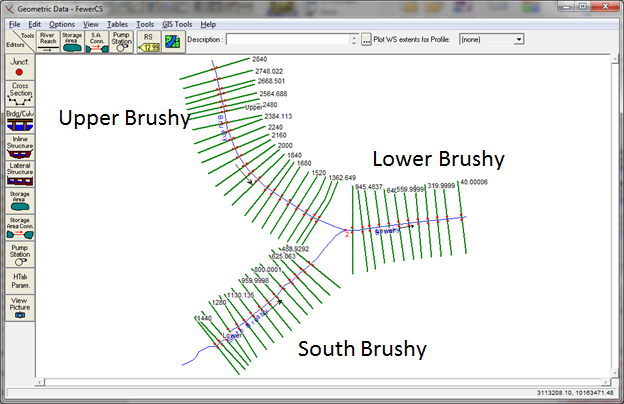Select the River Reach drawing tool
This screenshot has width=624, height=404.
(47, 40)
